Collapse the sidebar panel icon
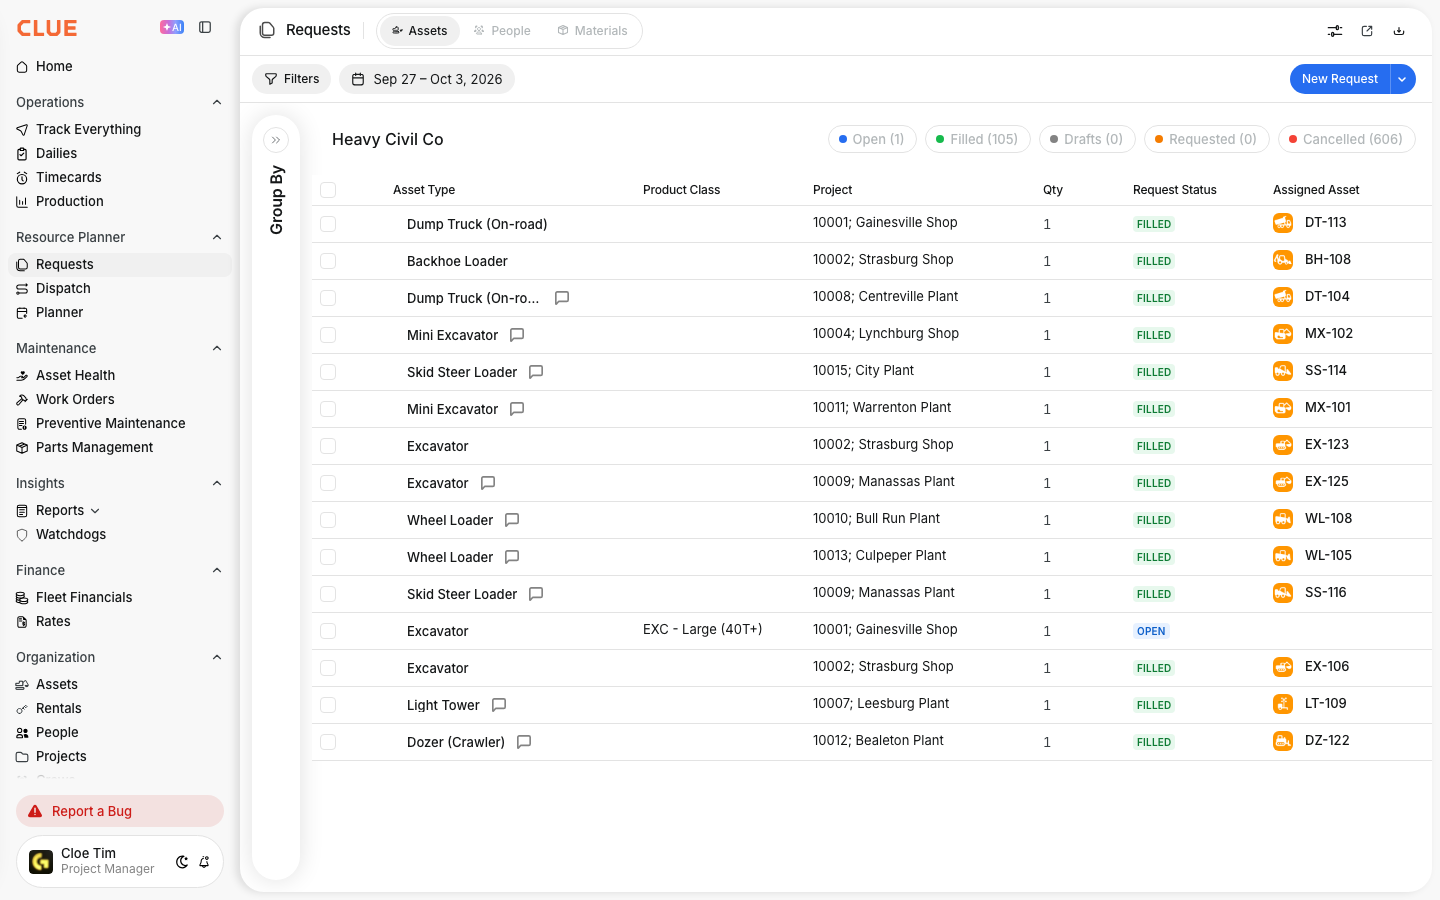The width and height of the screenshot is (1440, 900). (x=205, y=27)
